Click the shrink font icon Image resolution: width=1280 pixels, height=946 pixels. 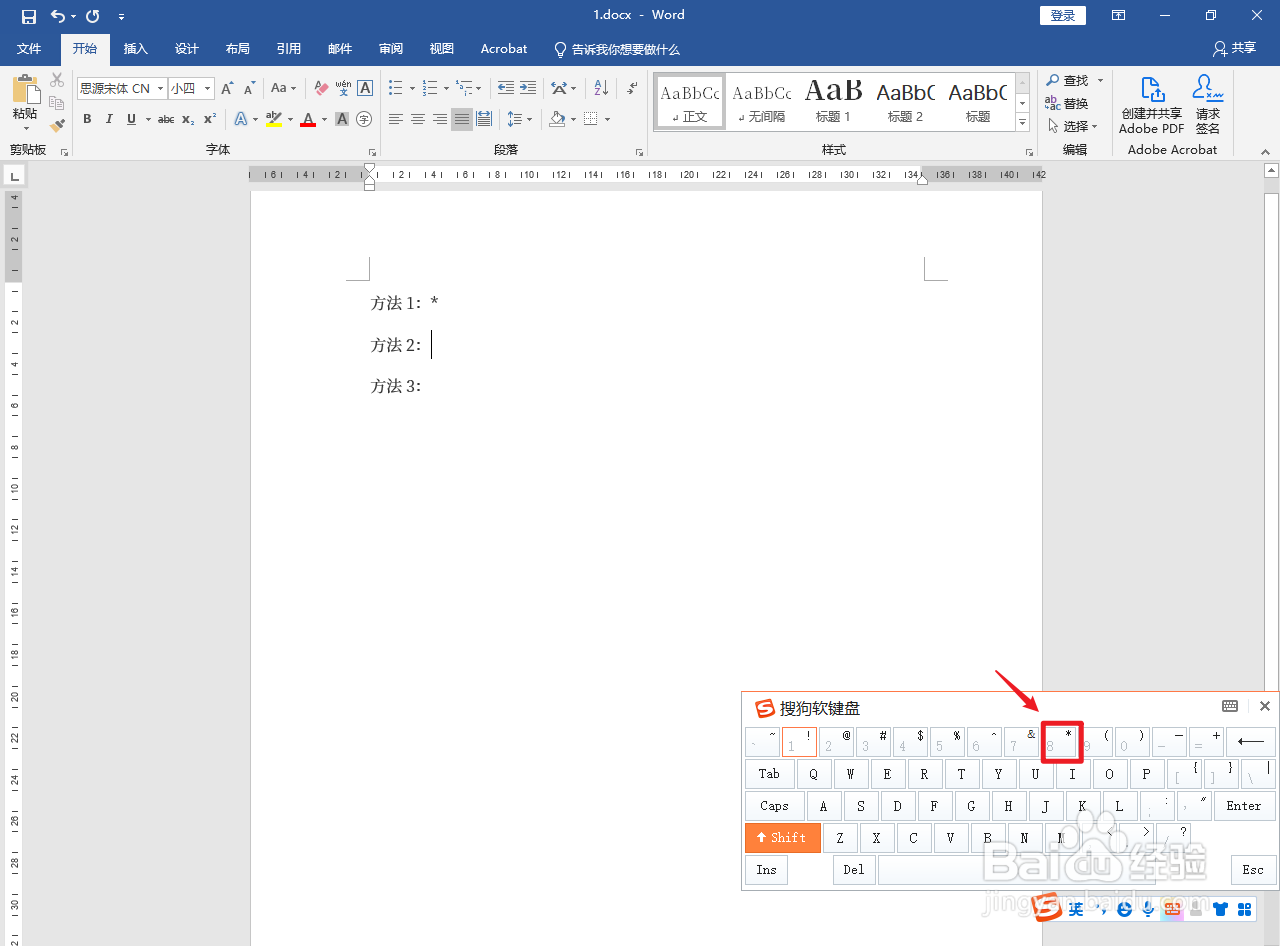coord(249,88)
